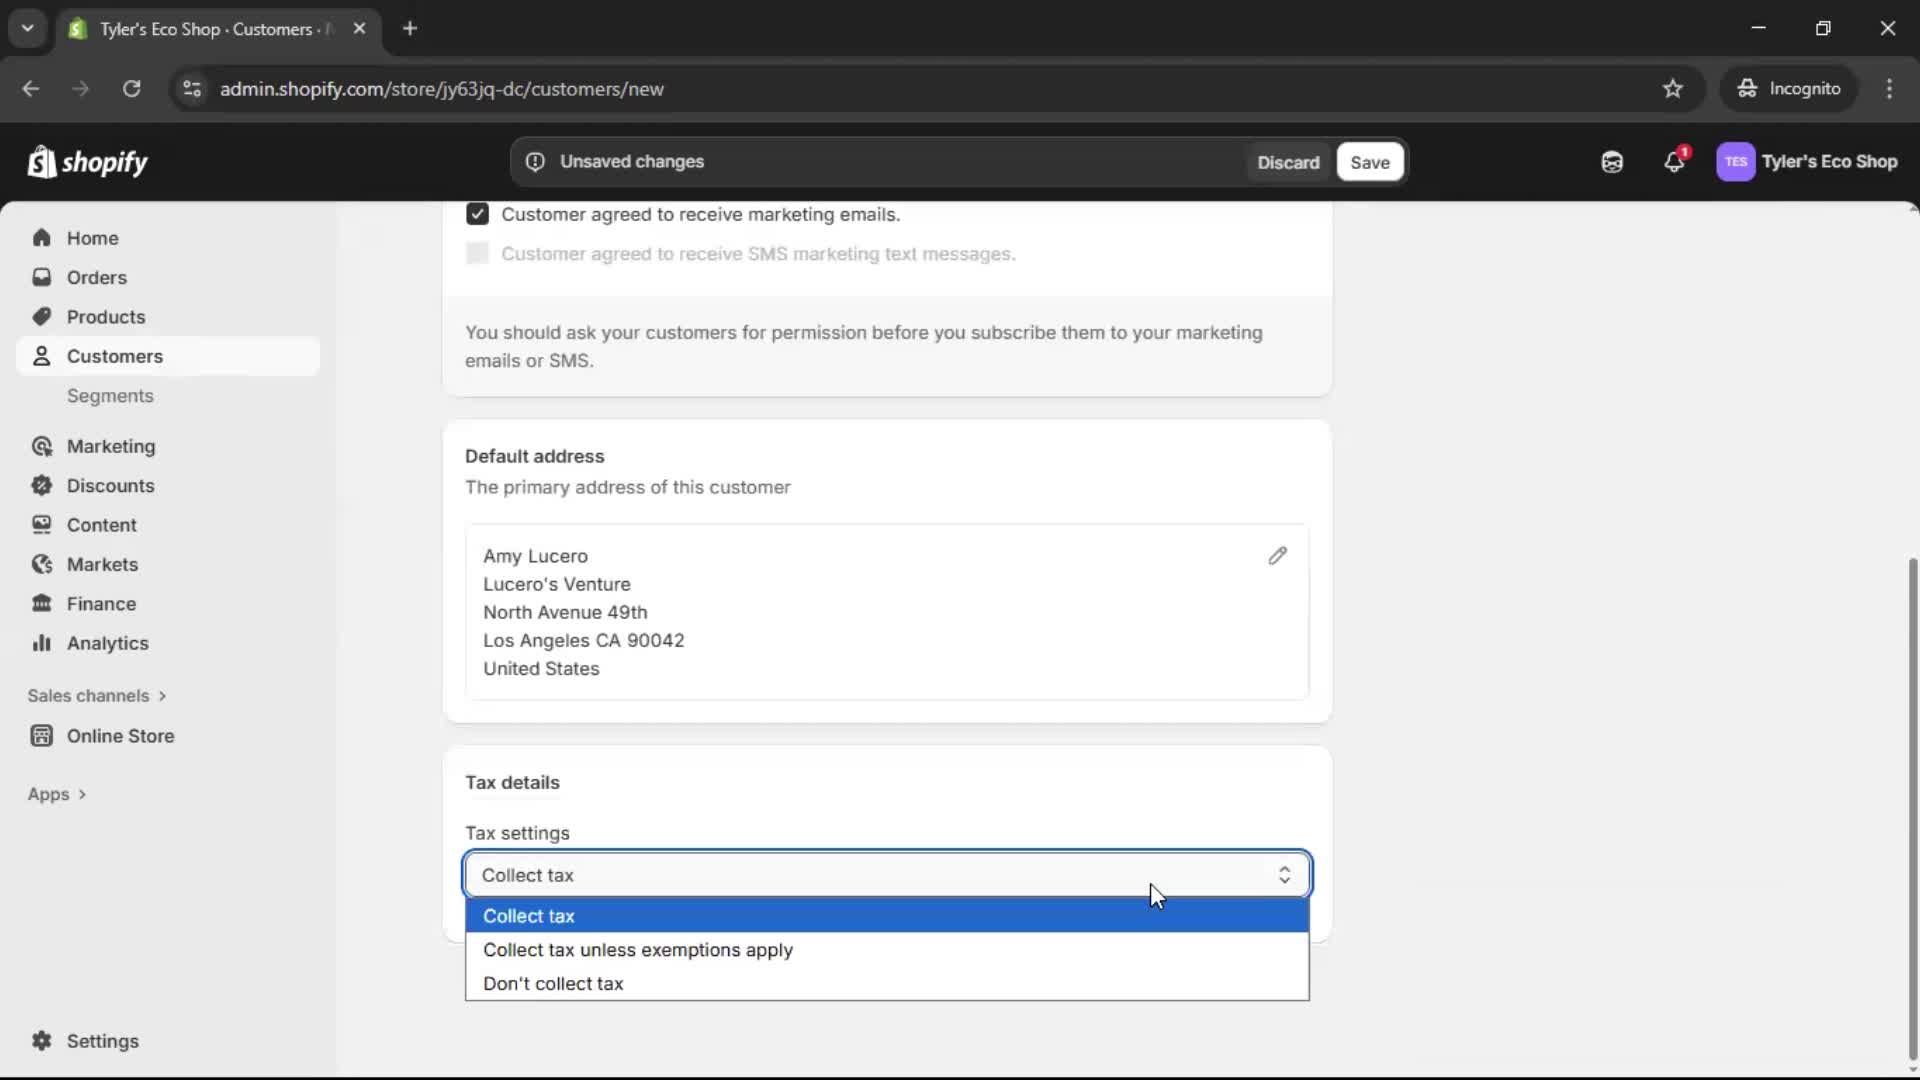Open the Tax settings dropdown
1920x1080 pixels.
pyautogui.click(x=884, y=874)
